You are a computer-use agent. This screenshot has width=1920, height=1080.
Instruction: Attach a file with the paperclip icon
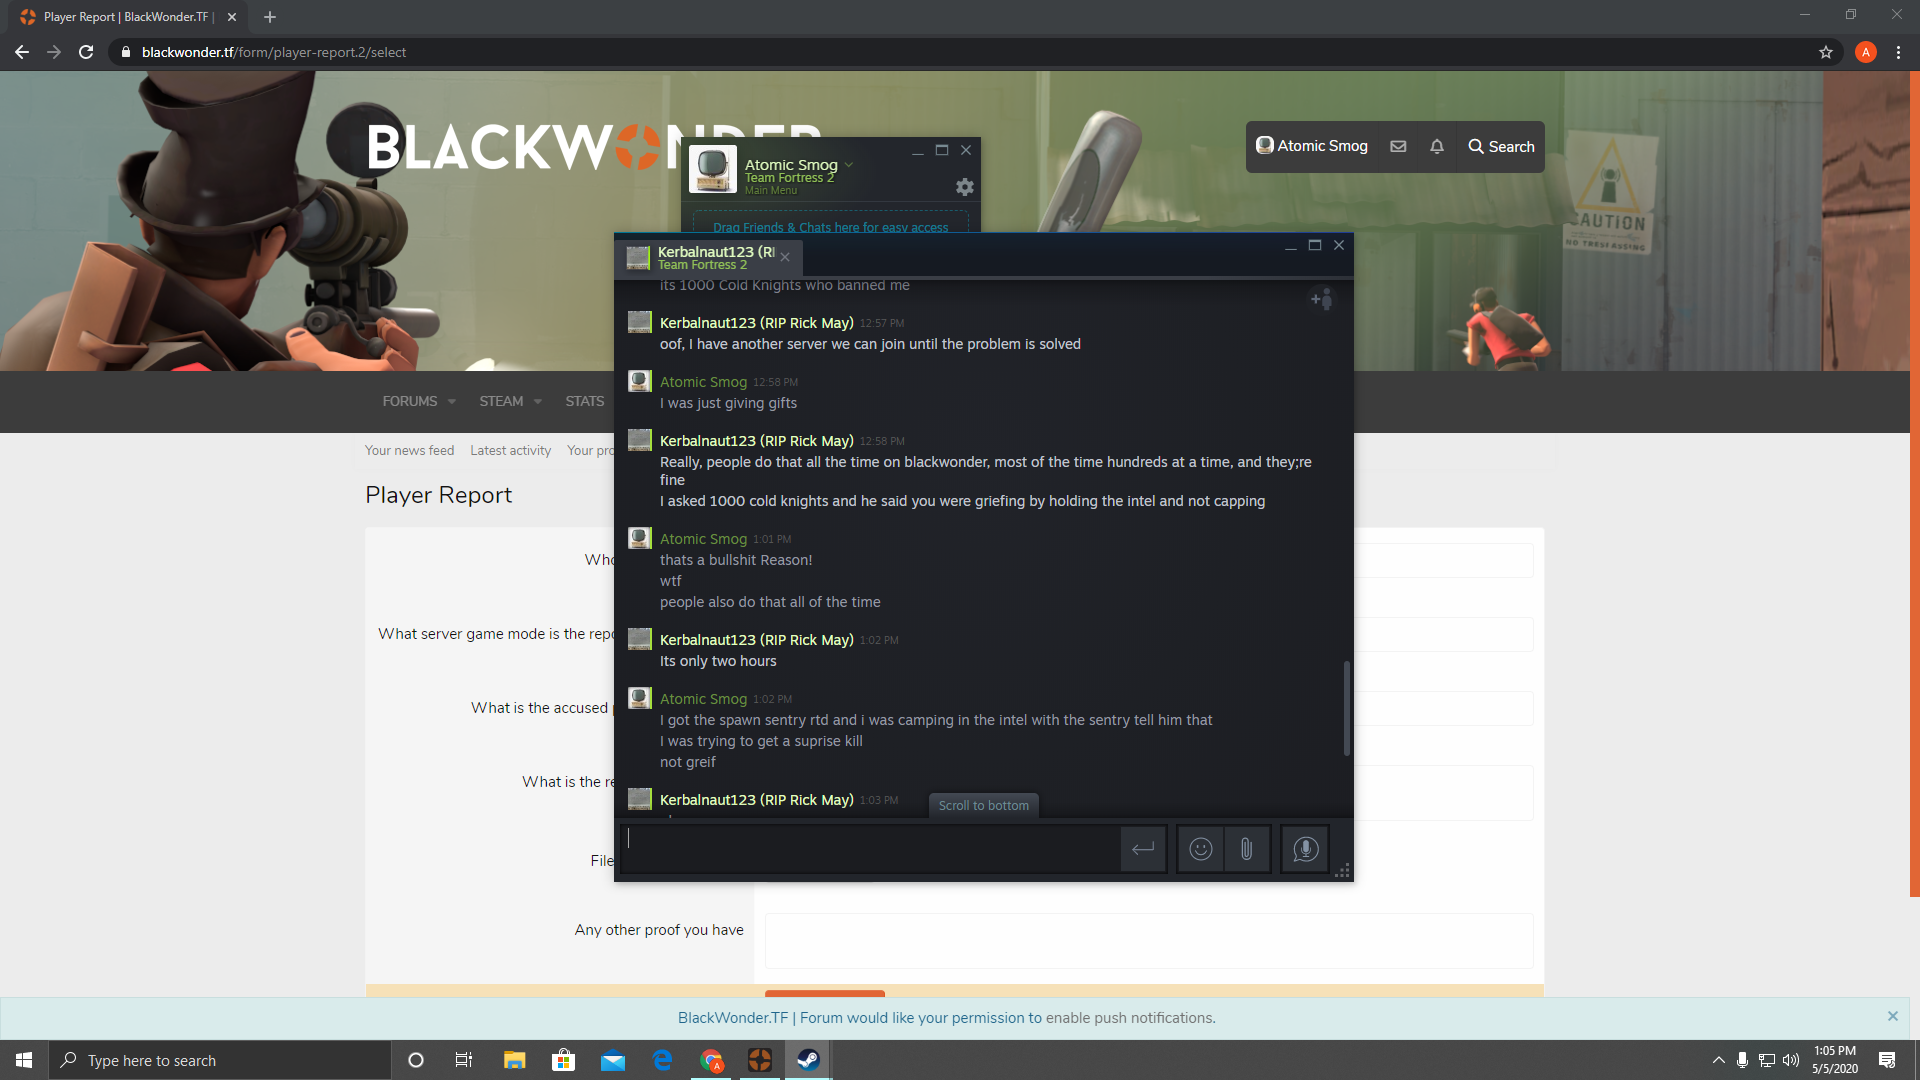(1247, 849)
